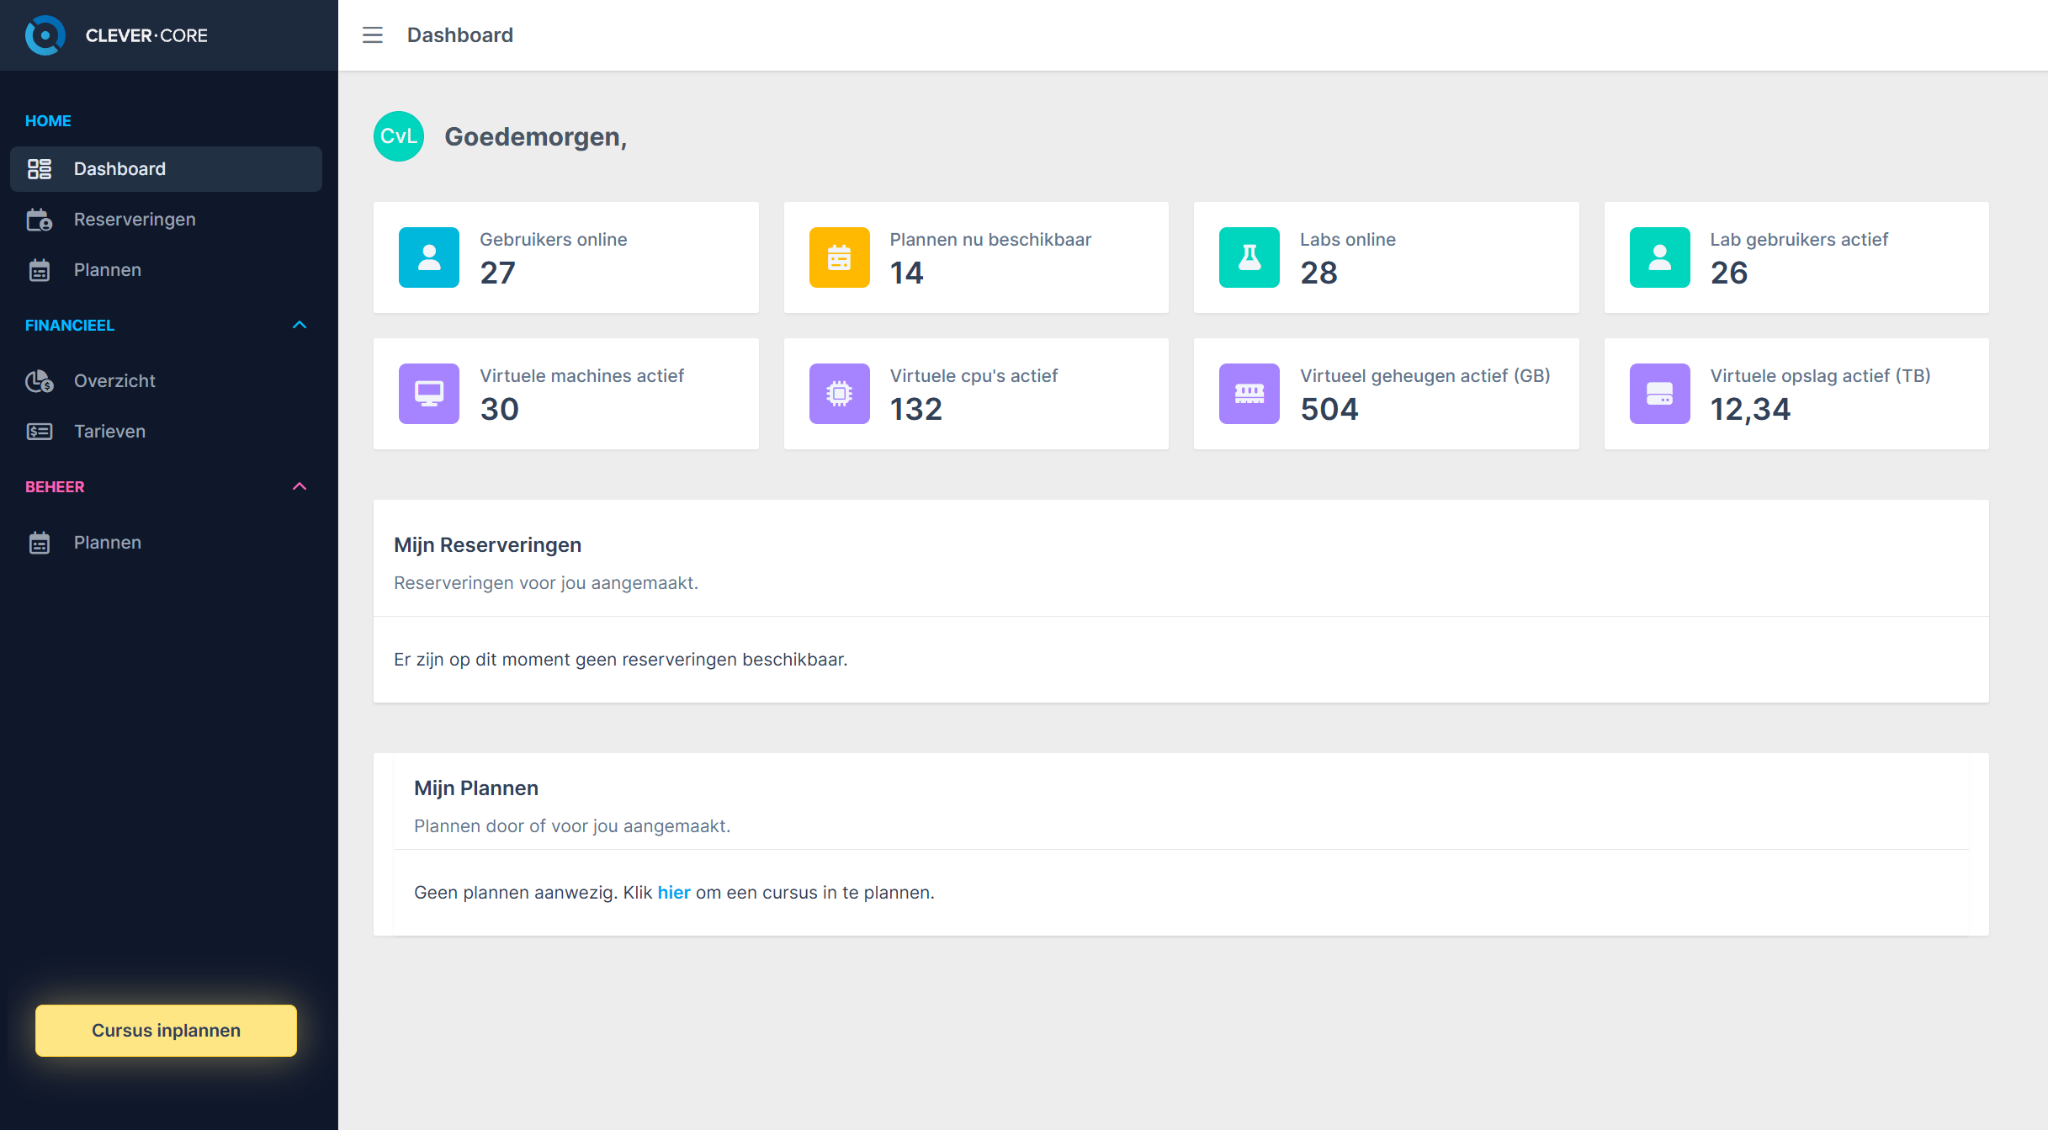The height and width of the screenshot is (1130, 2048).
Task: Click the CvL user avatar
Action: click(x=398, y=136)
